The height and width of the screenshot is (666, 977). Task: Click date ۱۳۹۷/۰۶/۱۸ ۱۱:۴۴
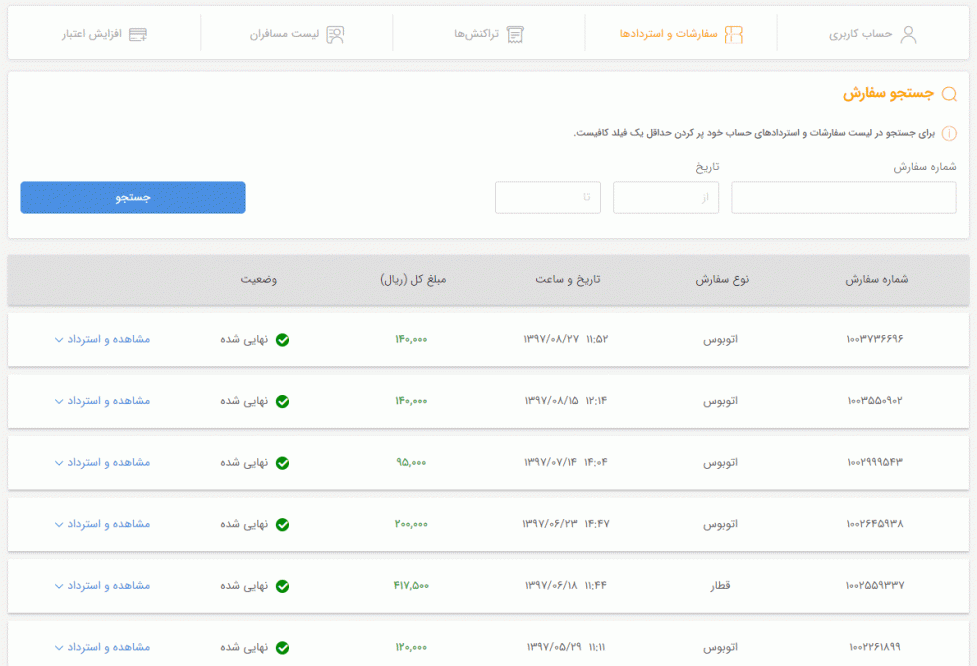coord(566,586)
